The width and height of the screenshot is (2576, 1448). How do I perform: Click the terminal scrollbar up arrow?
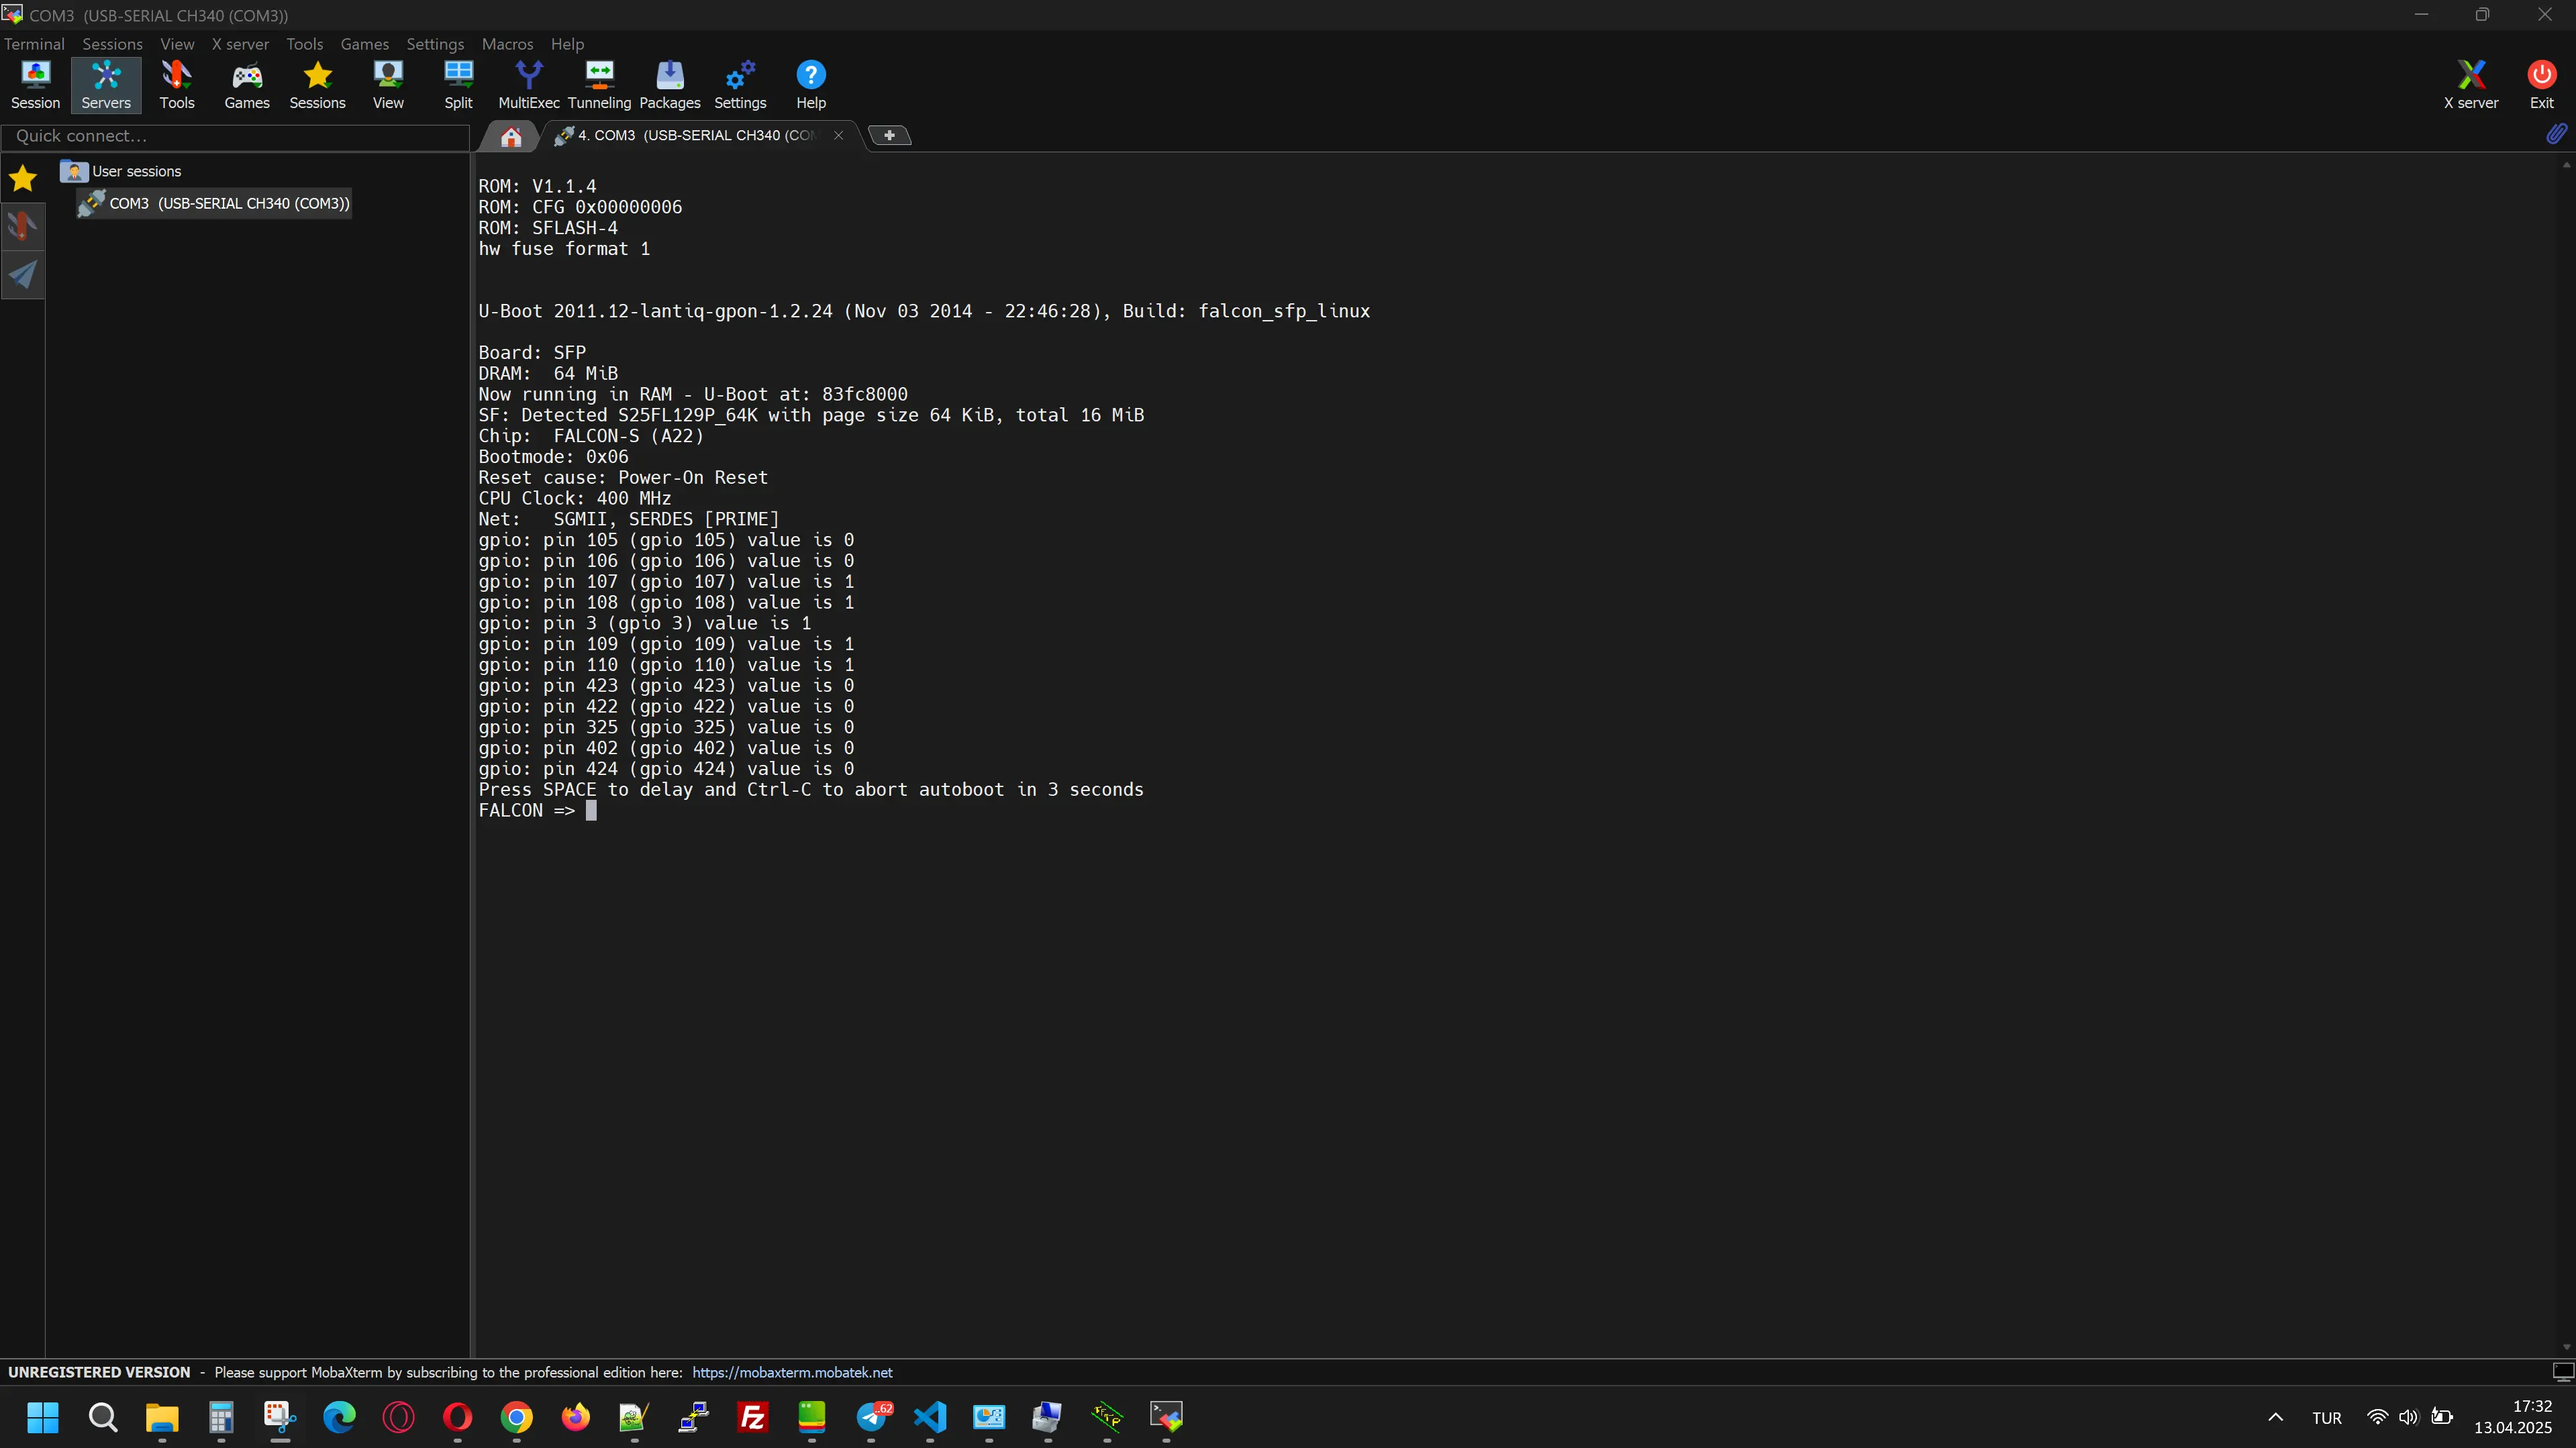pos(2566,165)
